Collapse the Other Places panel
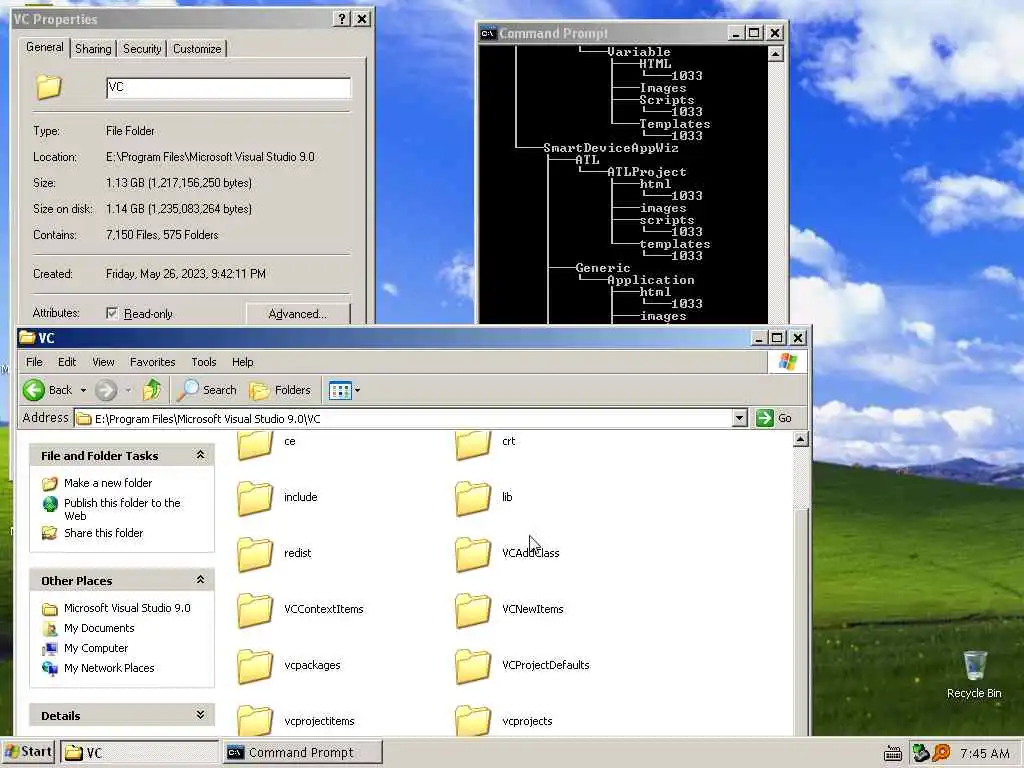The width and height of the screenshot is (1024, 768). click(x=200, y=580)
